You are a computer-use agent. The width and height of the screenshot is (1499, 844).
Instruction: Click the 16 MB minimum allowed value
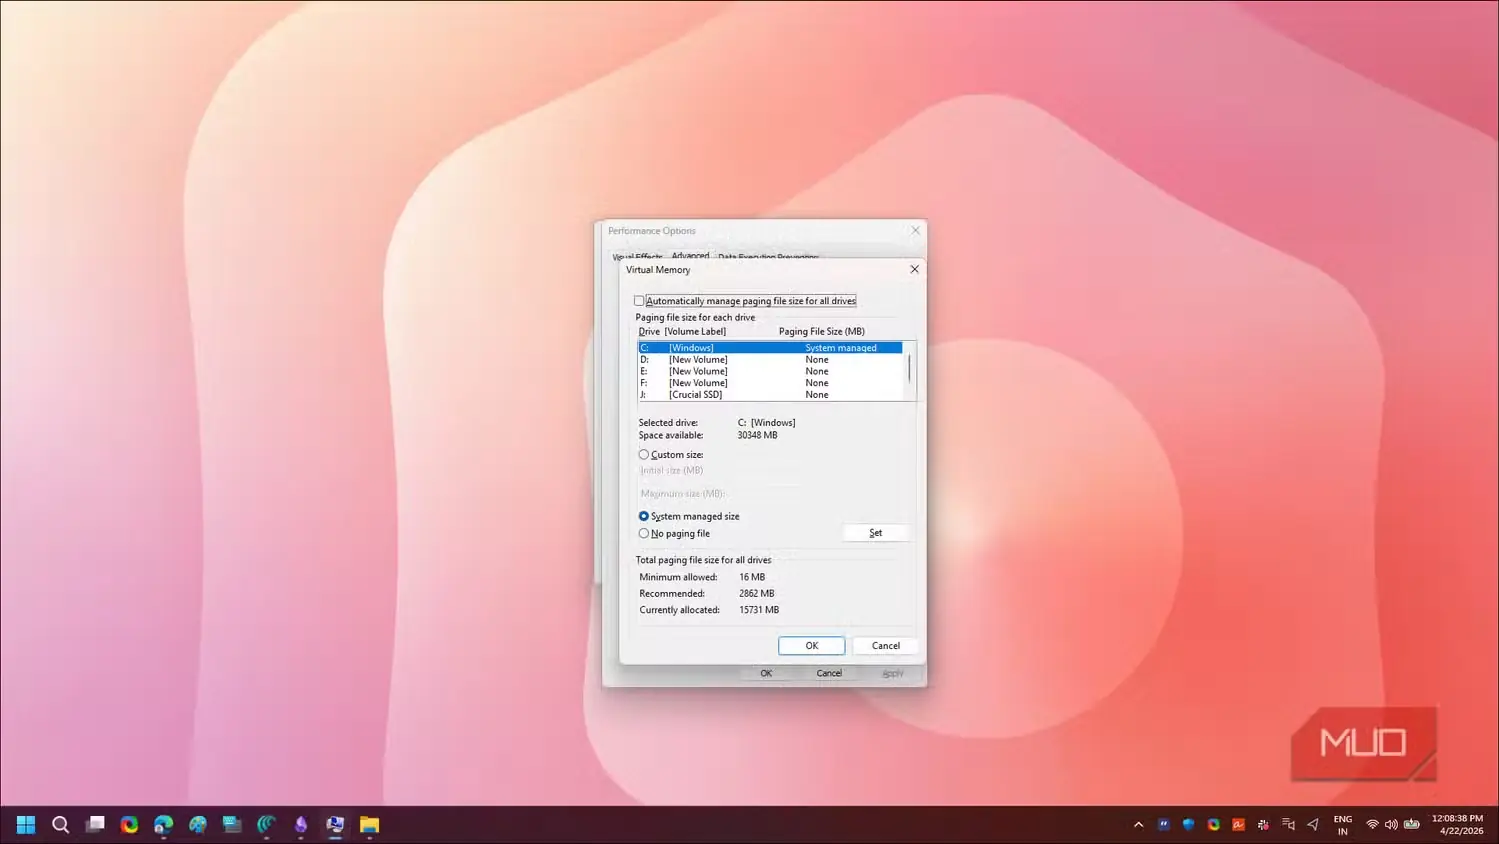(752, 577)
